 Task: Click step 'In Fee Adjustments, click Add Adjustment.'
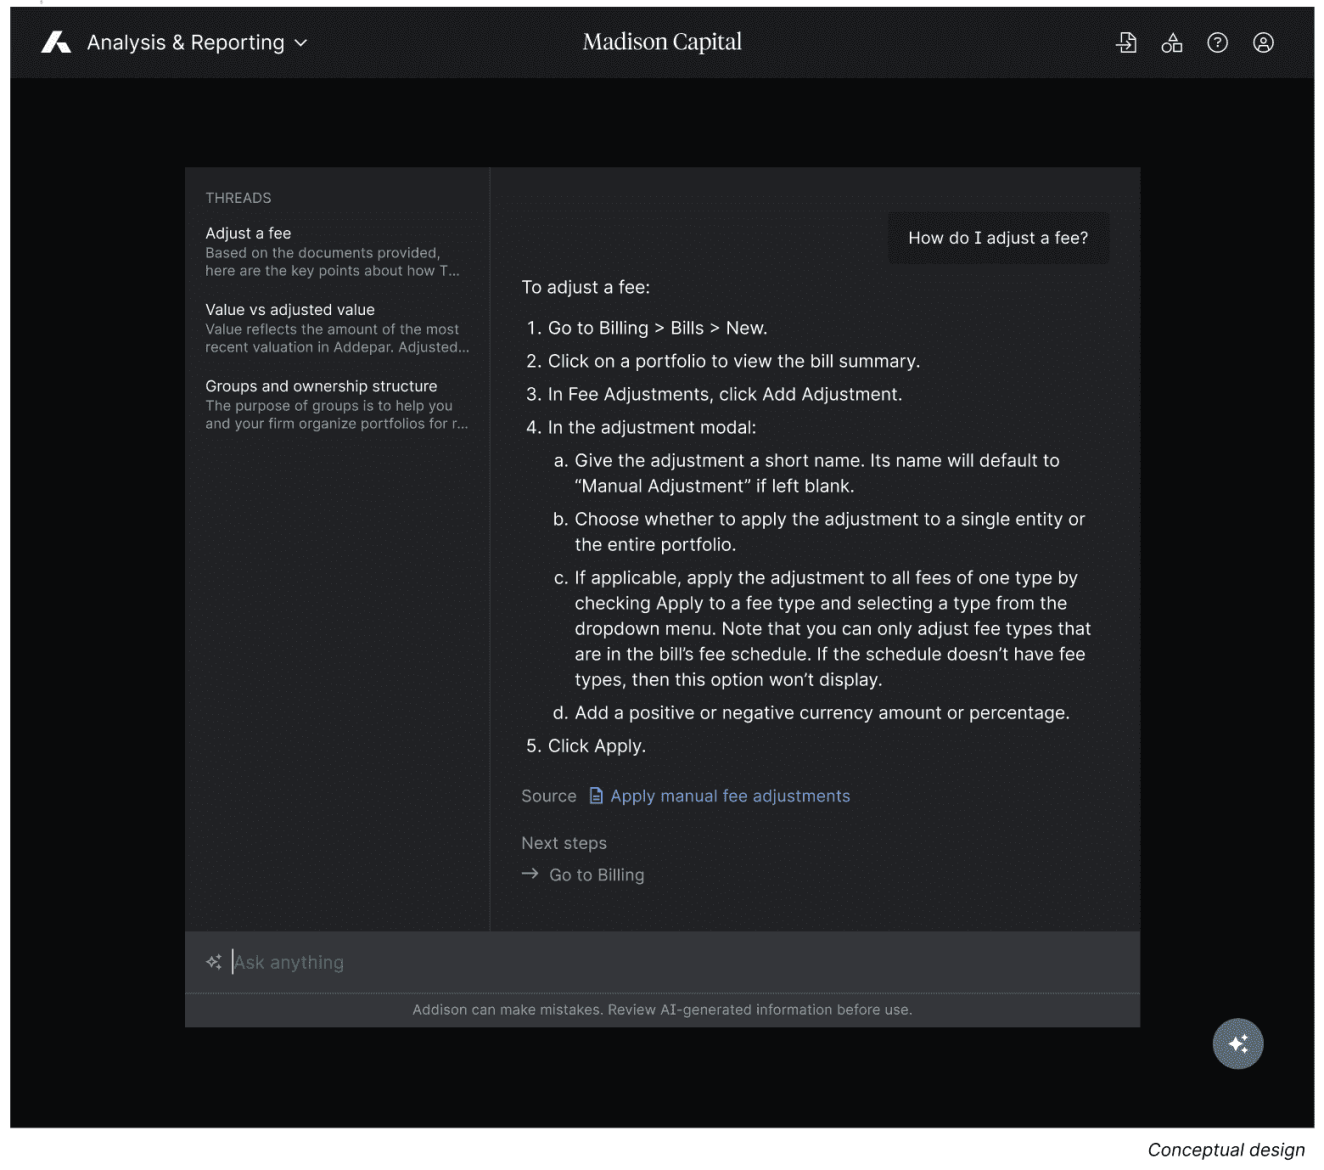click(x=725, y=394)
